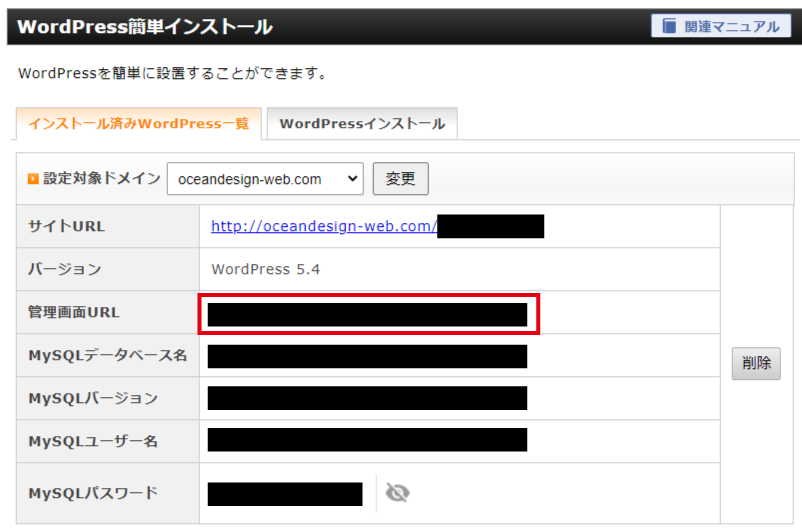Switch to the WordPressインストール tab

point(362,123)
